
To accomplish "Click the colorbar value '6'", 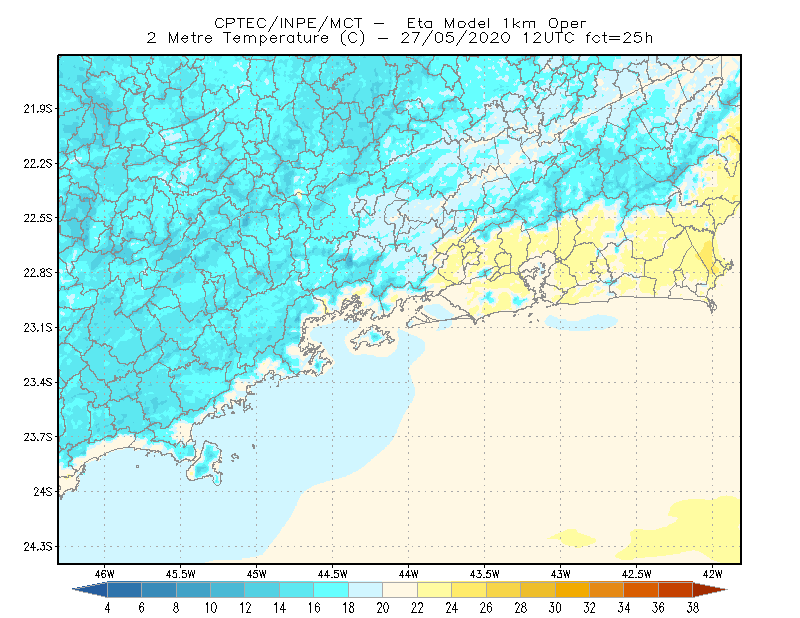I will [141, 608].
